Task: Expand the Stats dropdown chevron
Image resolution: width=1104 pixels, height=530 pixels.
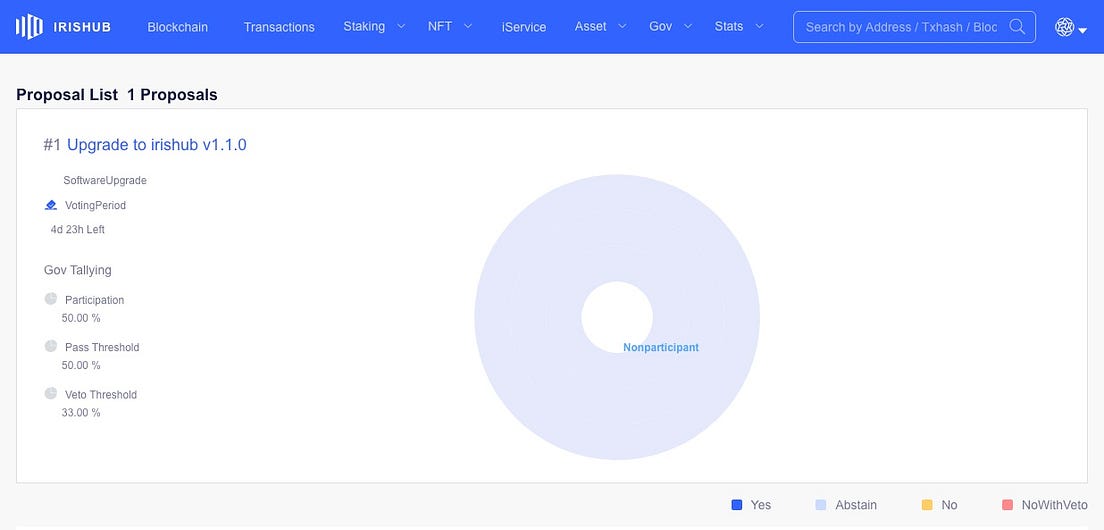Action: click(x=759, y=26)
